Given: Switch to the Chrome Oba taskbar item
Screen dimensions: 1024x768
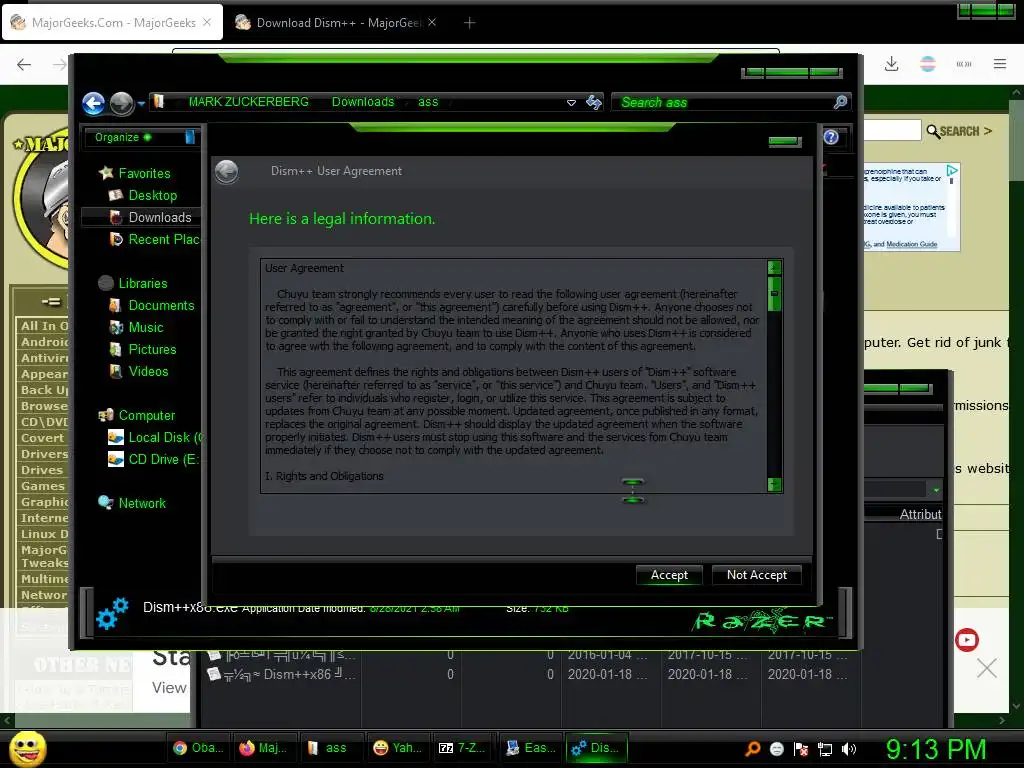Looking at the screenshot, I should (199, 748).
